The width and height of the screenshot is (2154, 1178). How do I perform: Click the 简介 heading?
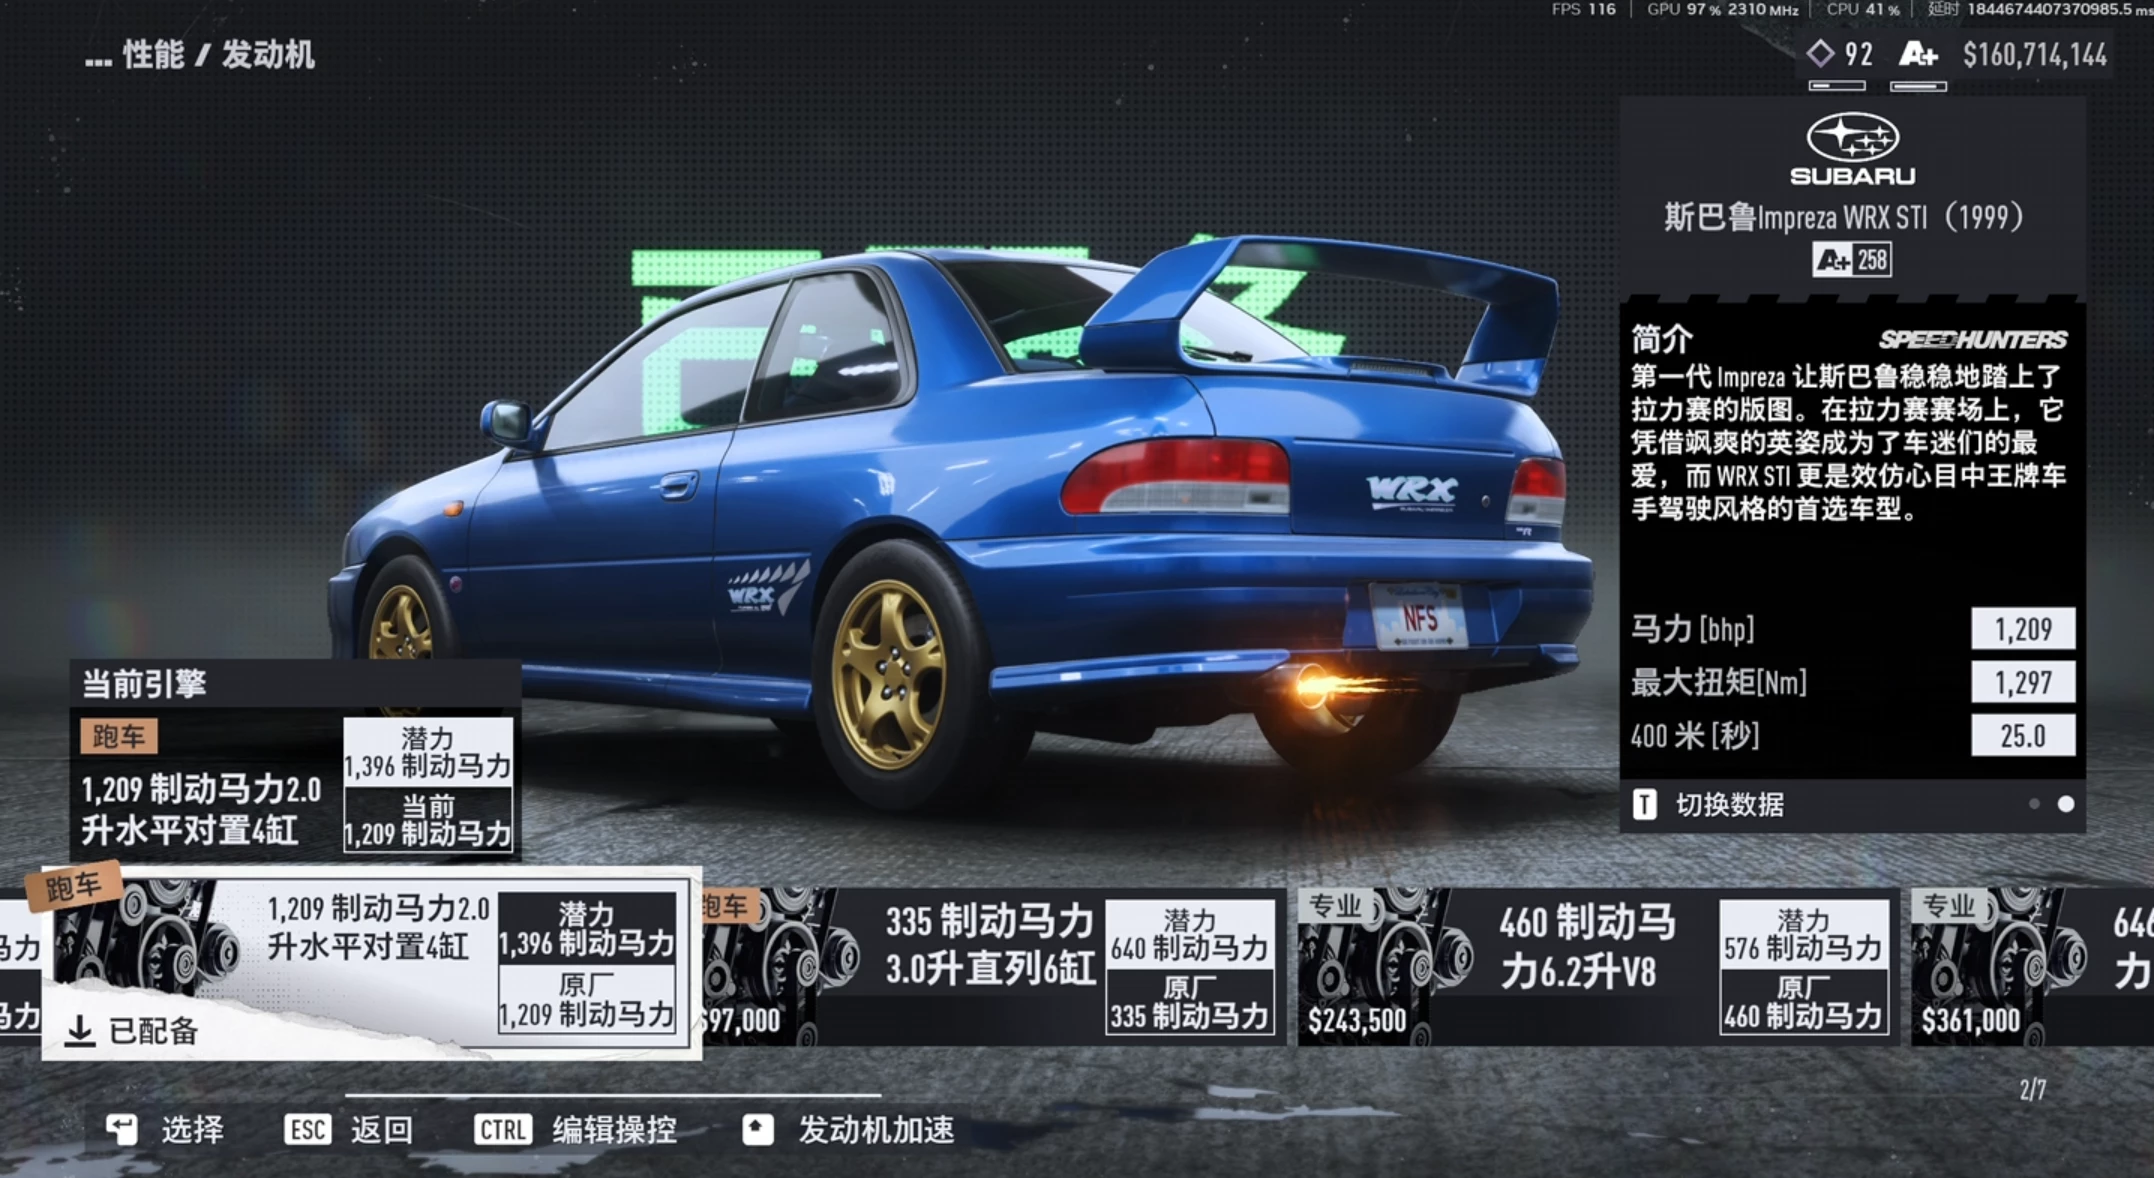pos(1662,339)
